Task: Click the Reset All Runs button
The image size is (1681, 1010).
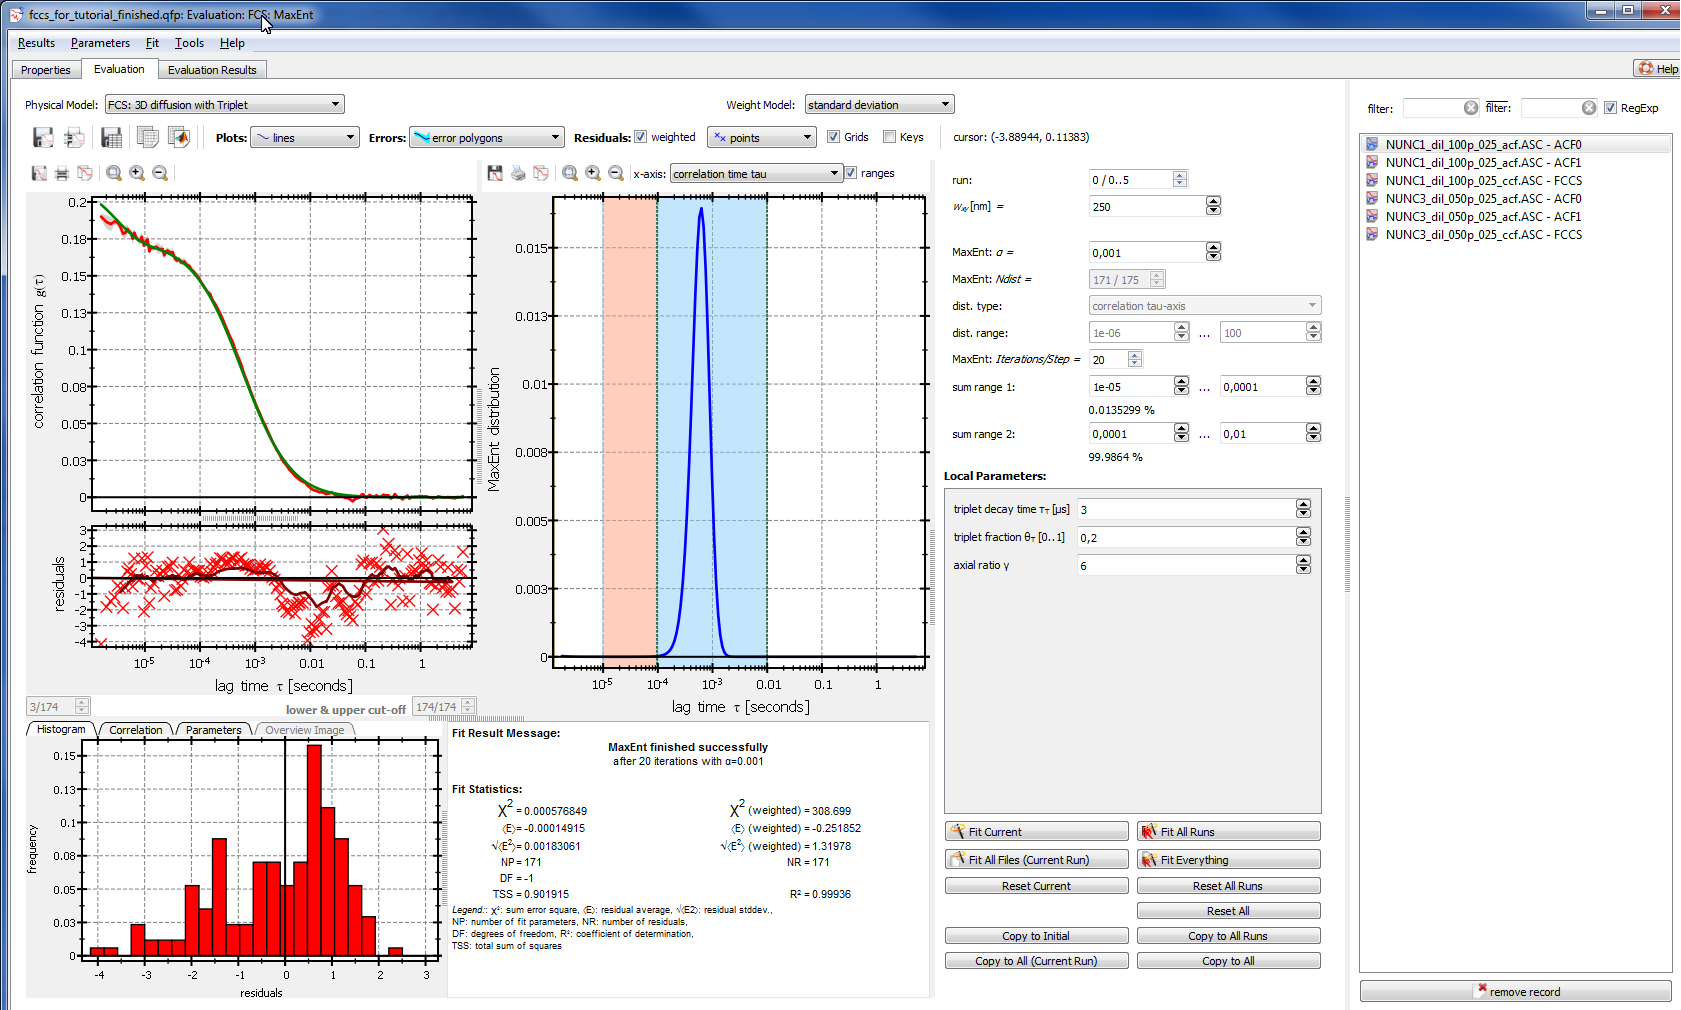Action: click(1227, 886)
